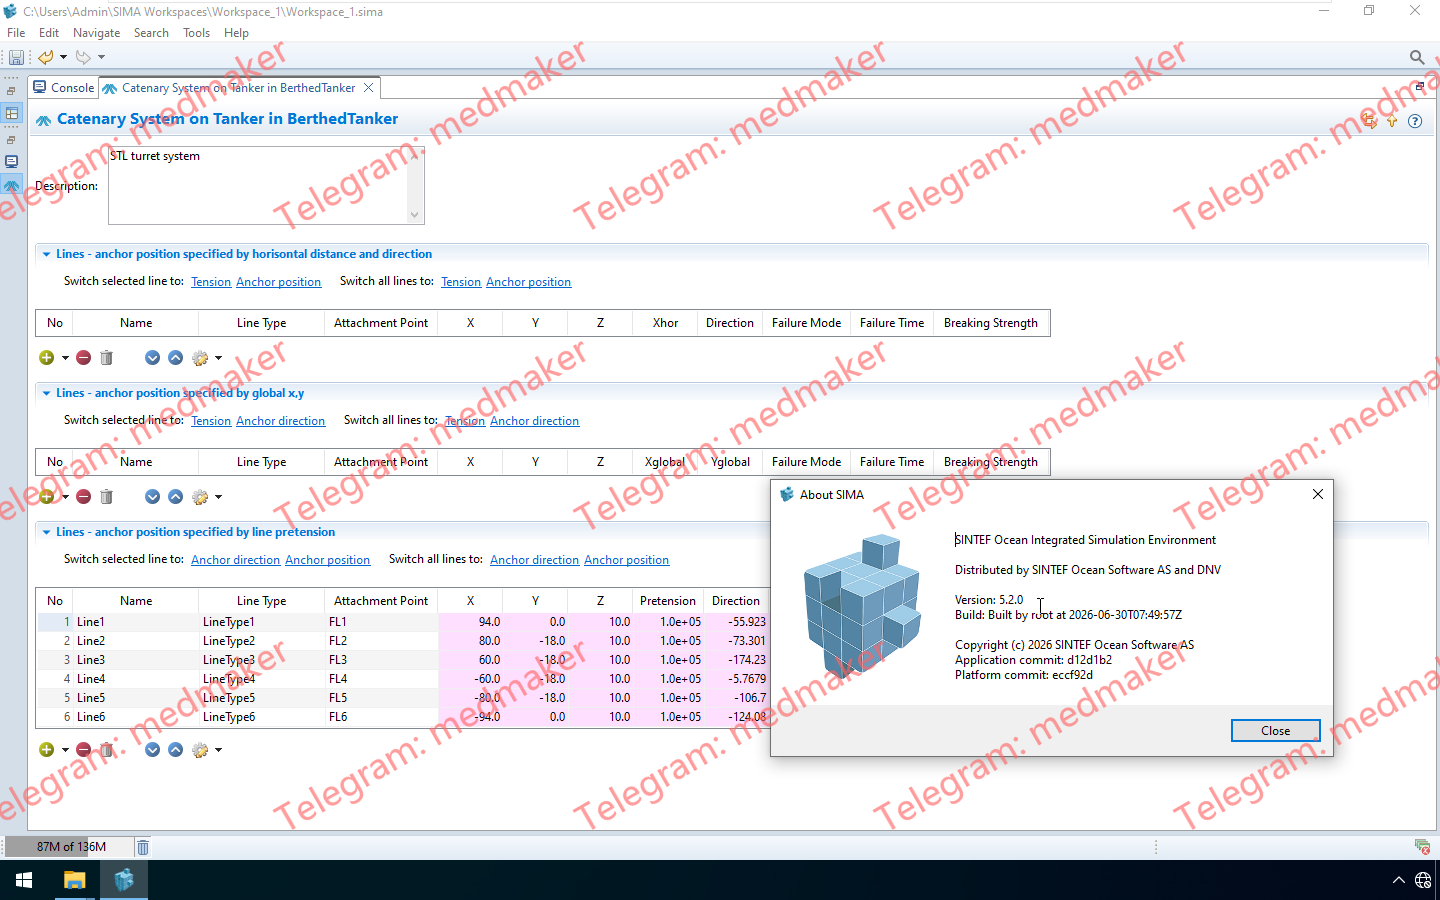The height and width of the screenshot is (900, 1440).
Task: Move row down in horizontal distance section
Action: point(152,358)
